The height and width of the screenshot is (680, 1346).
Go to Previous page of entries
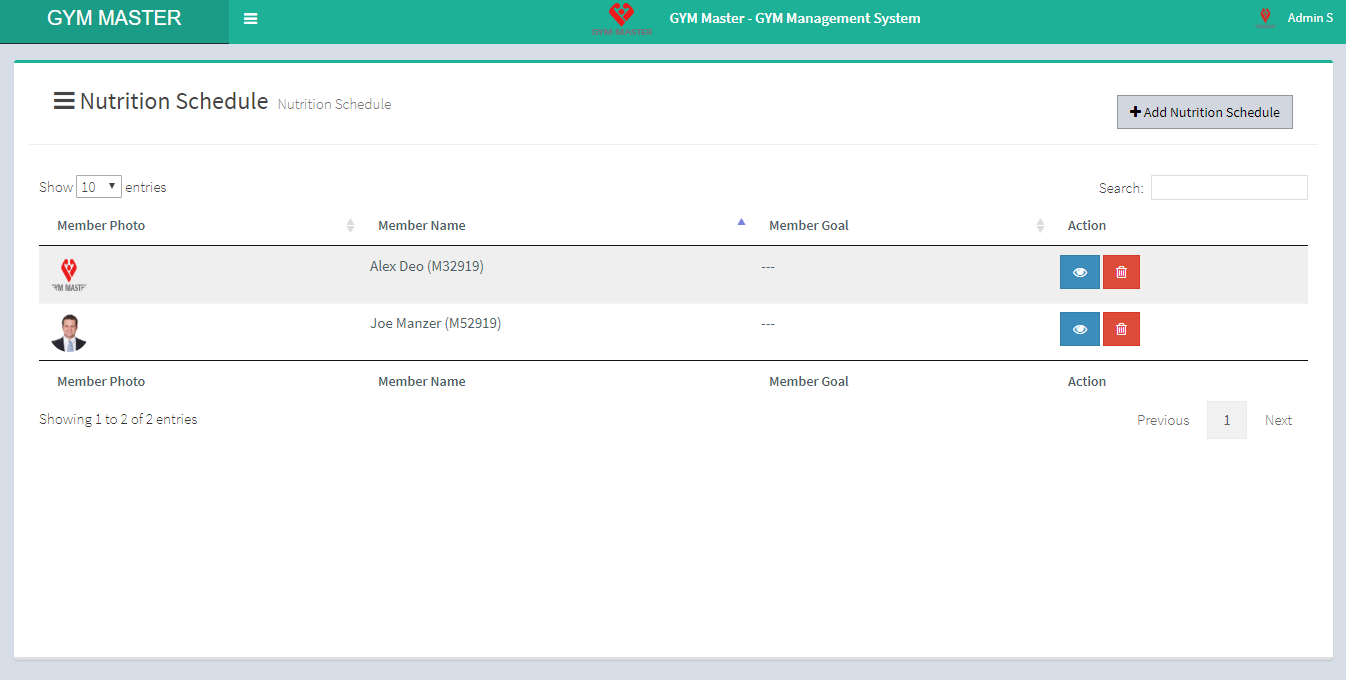tap(1163, 420)
